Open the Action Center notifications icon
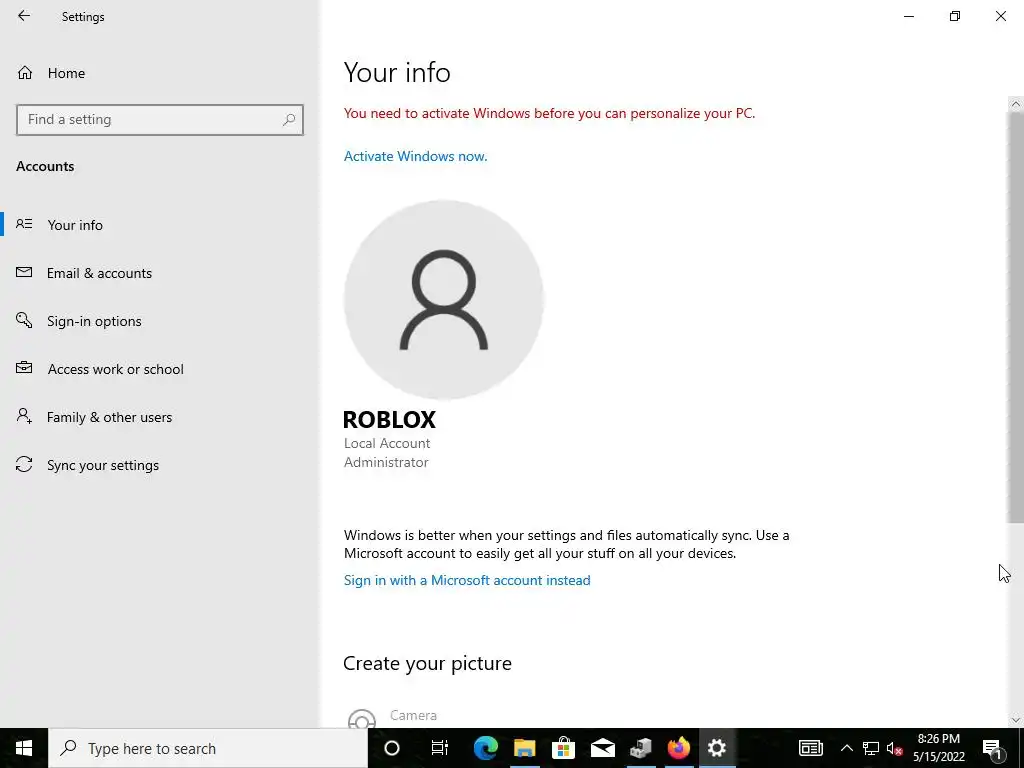The width and height of the screenshot is (1024, 768). pos(993,748)
